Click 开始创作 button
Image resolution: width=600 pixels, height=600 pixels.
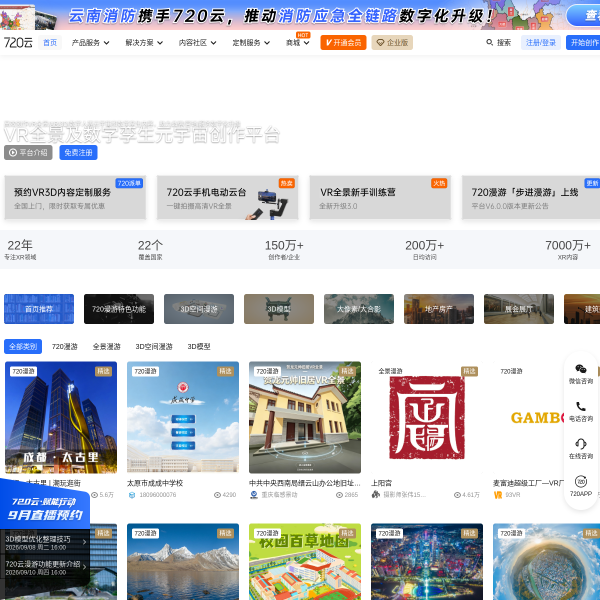click(583, 42)
